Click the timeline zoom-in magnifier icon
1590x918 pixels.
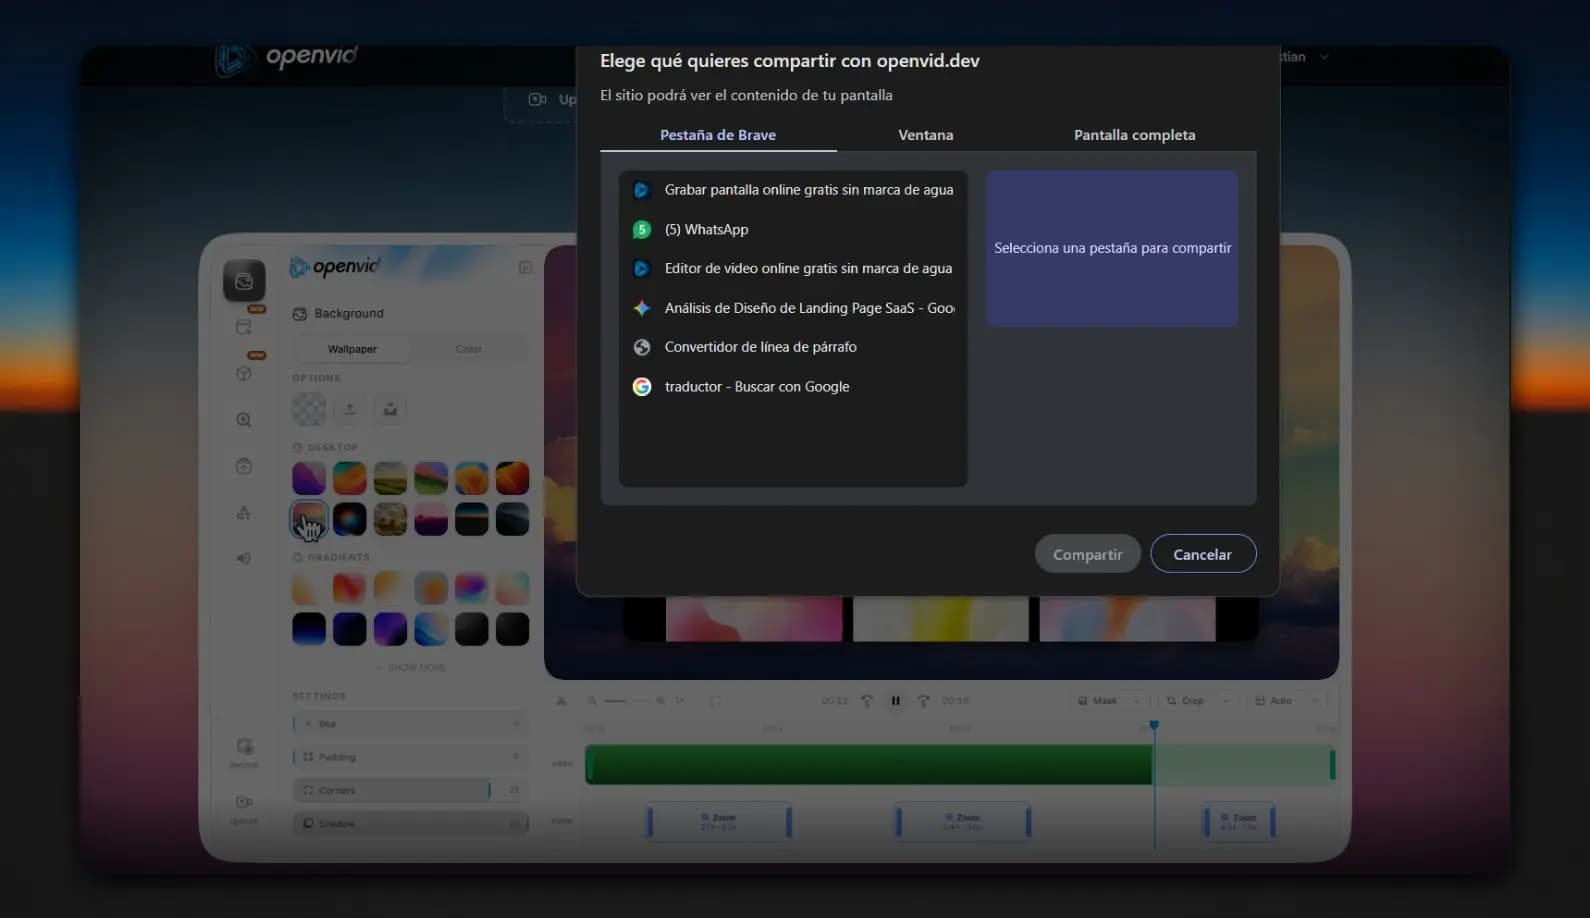(x=660, y=701)
